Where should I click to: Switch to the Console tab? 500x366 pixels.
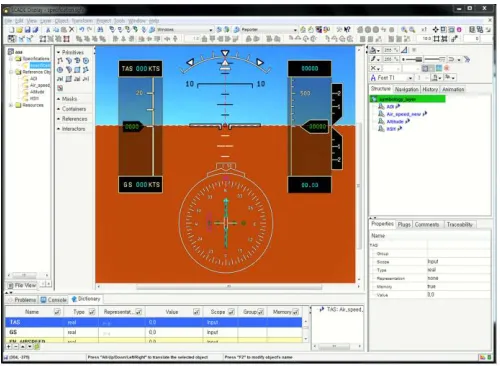[54, 300]
